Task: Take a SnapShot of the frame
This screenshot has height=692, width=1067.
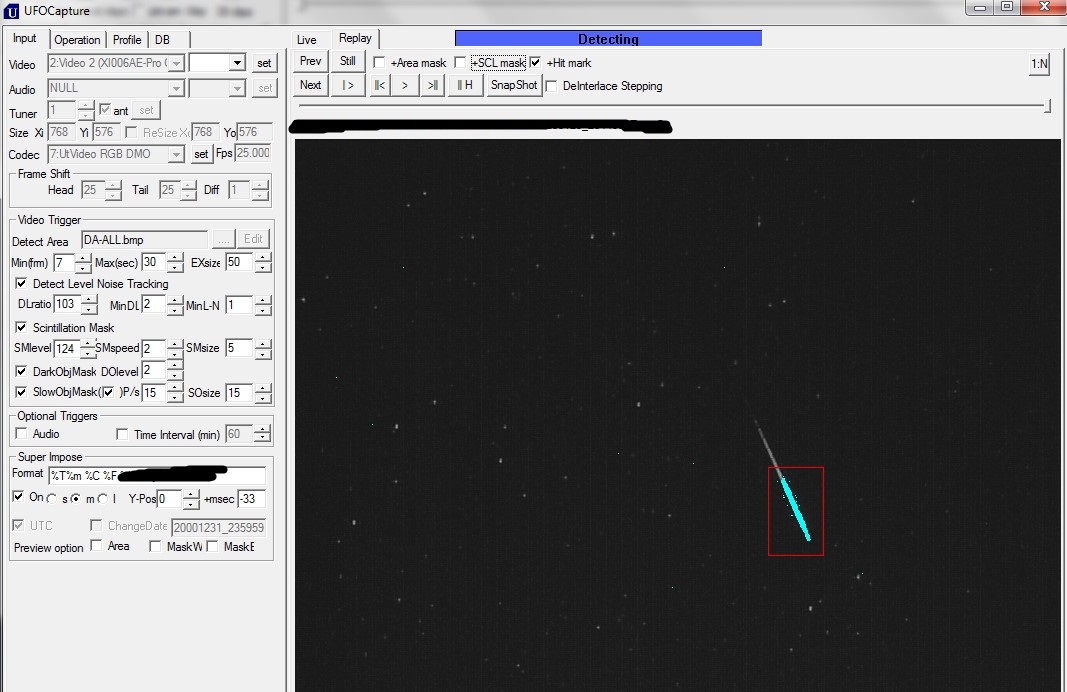Action: [x=513, y=85]
